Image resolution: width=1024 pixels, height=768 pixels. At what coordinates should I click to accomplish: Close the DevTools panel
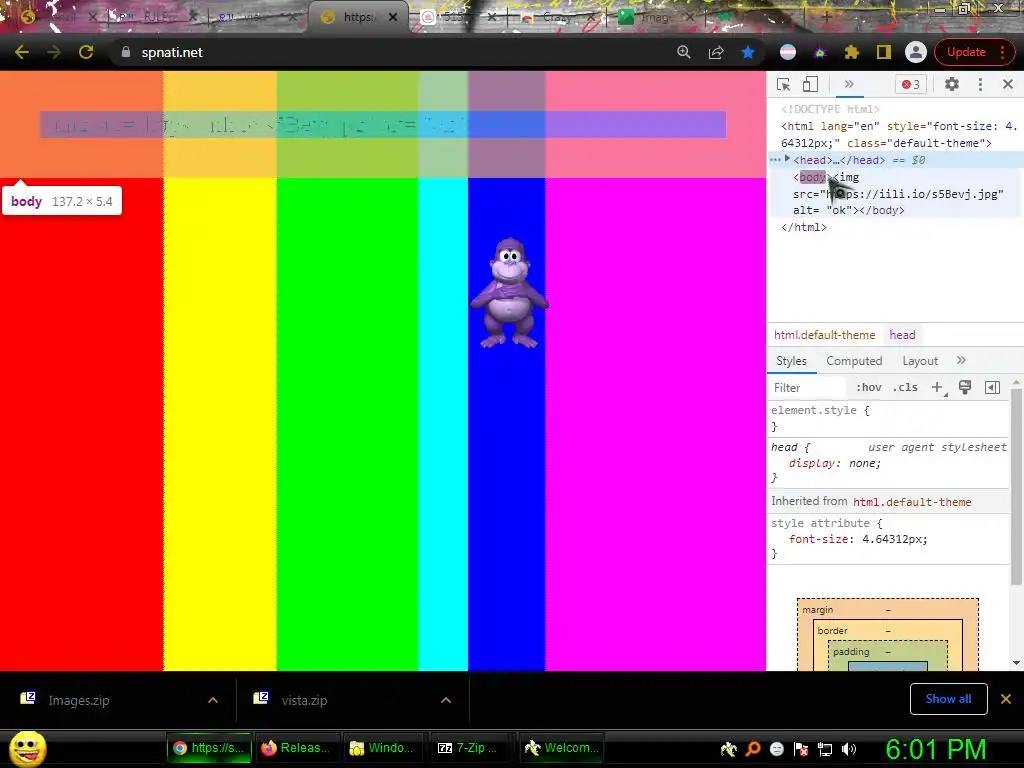(x=1008, y=84)
